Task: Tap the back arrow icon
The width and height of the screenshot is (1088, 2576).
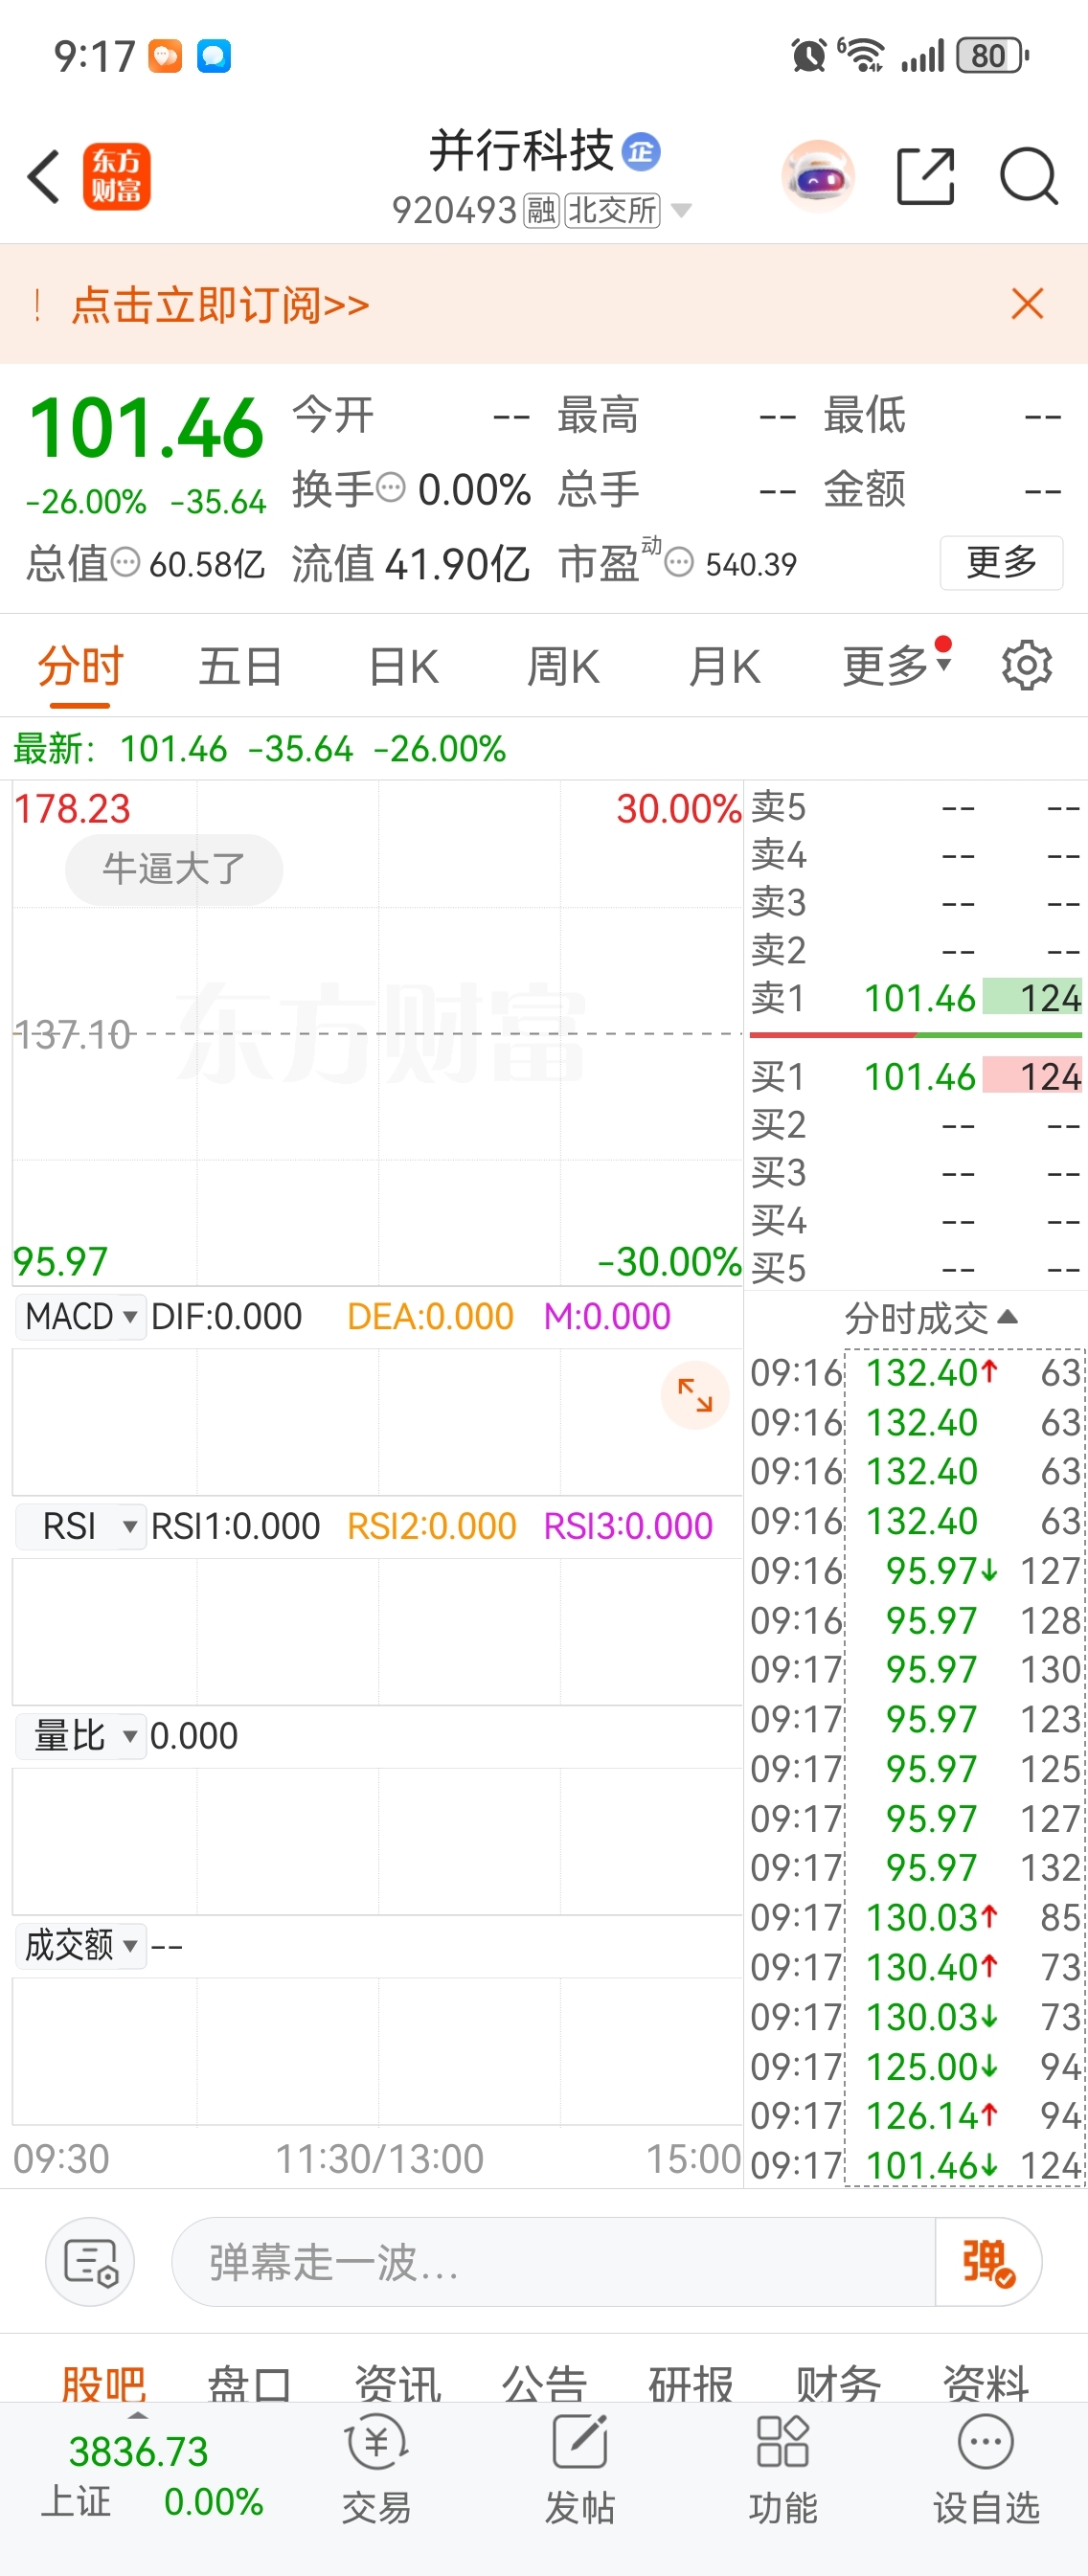Action: click(44, 177)
